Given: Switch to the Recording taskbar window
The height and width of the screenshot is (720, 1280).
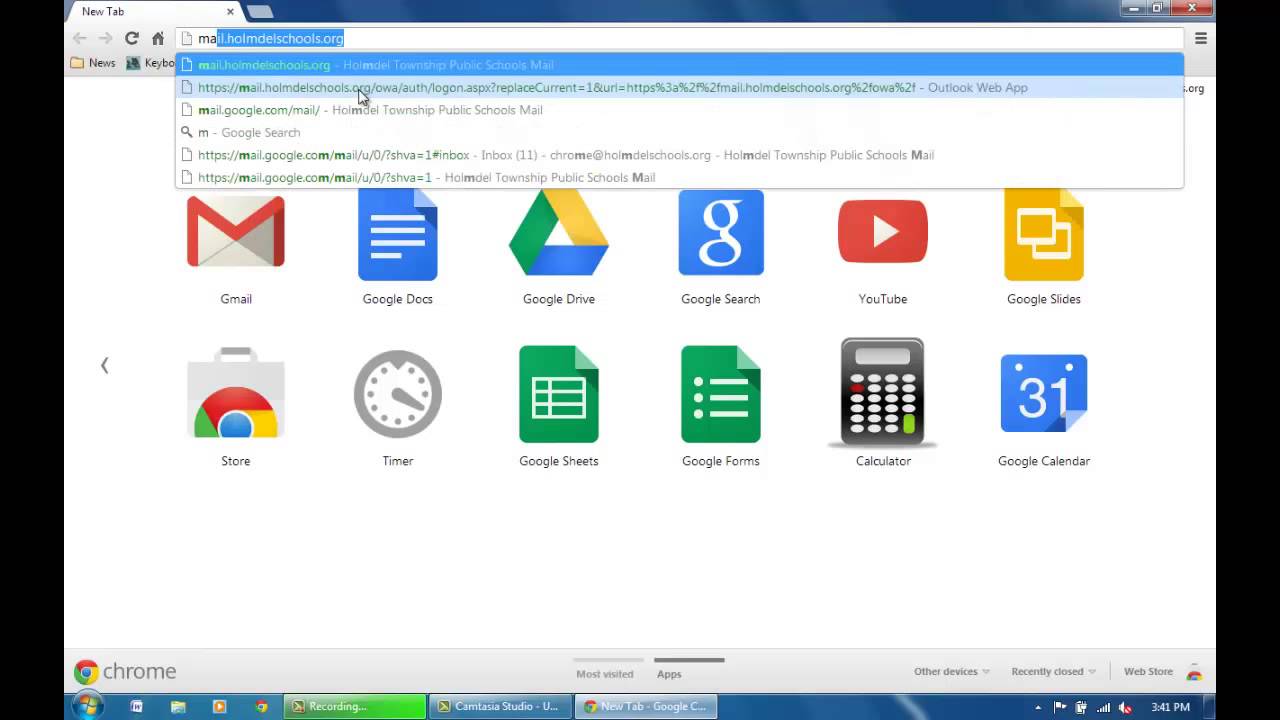Looking at the screenshot, I should click(x=355, y=706).
